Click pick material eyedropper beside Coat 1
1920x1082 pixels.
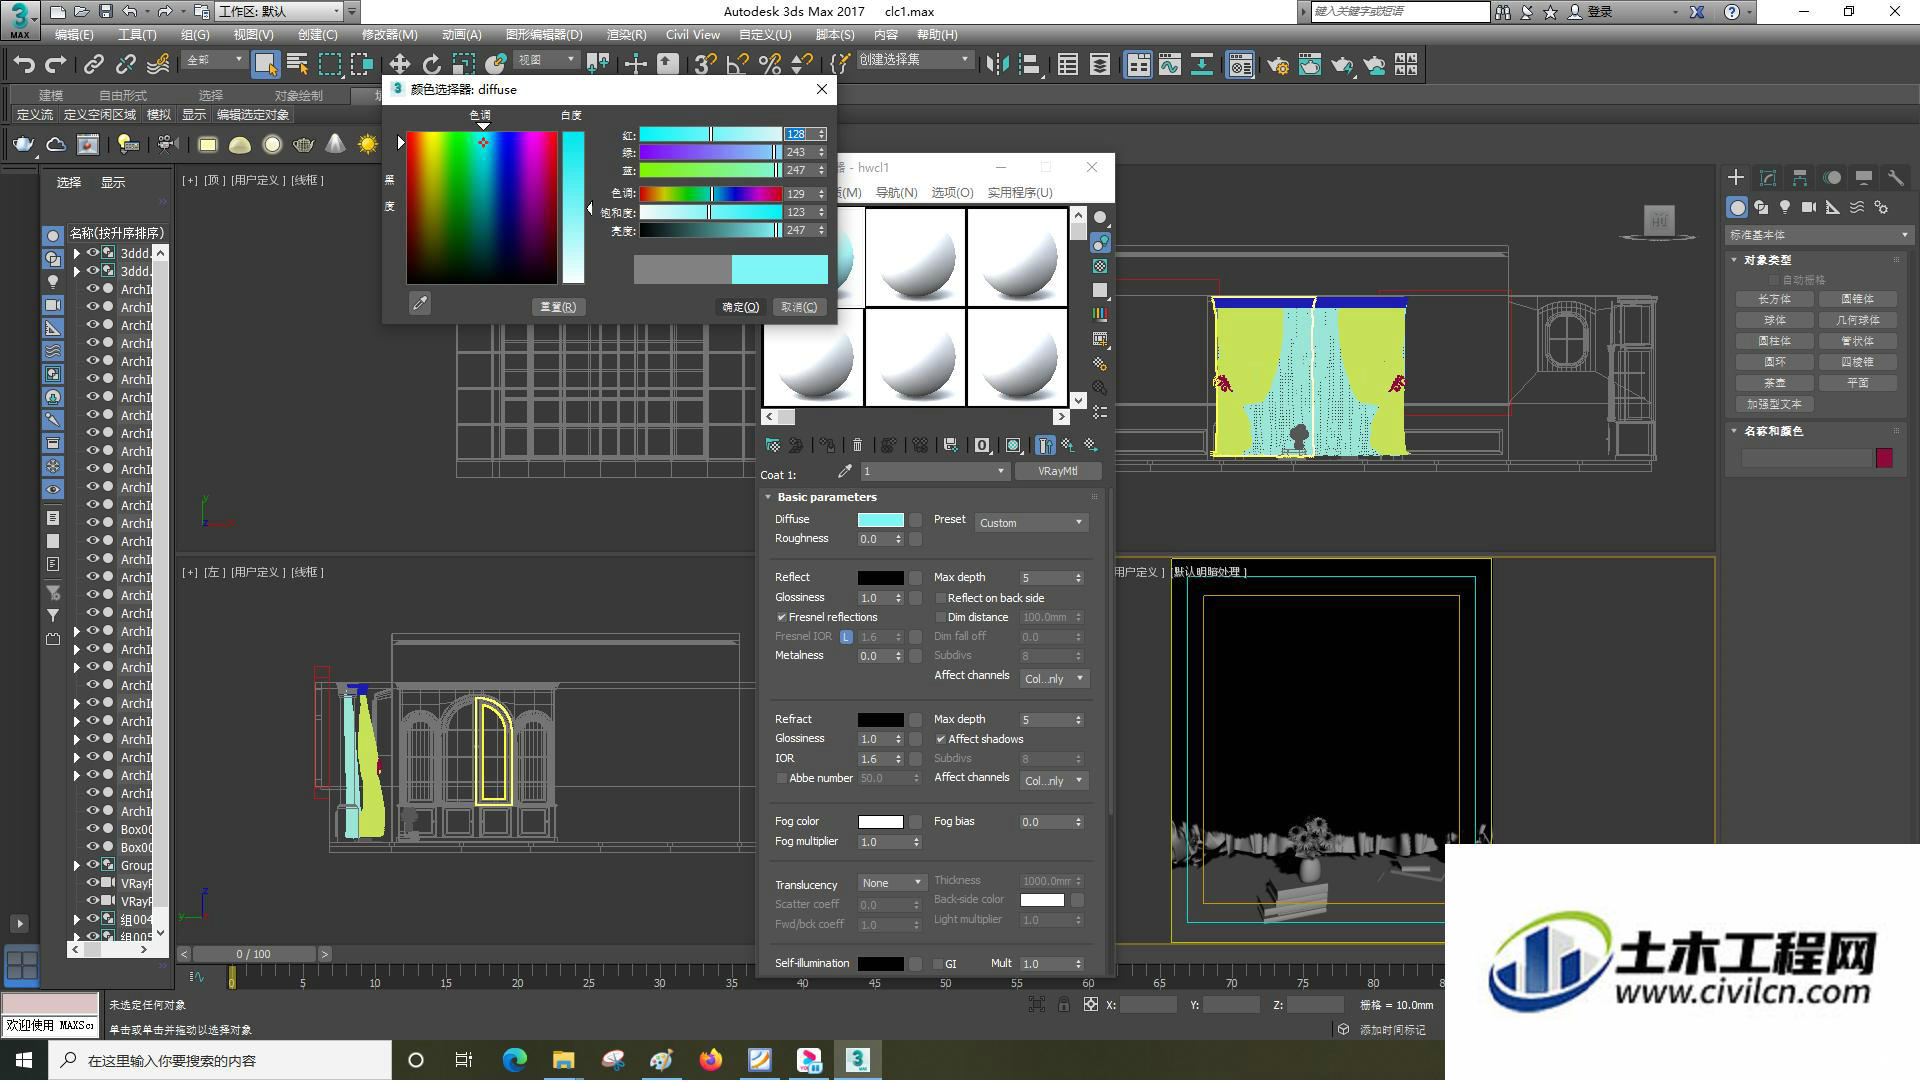click(844, 471)
